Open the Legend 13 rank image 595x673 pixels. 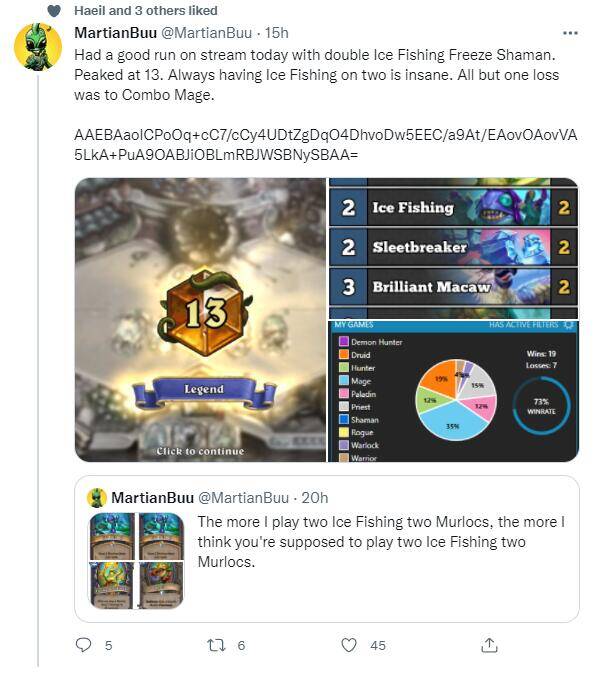click(200, 320)
